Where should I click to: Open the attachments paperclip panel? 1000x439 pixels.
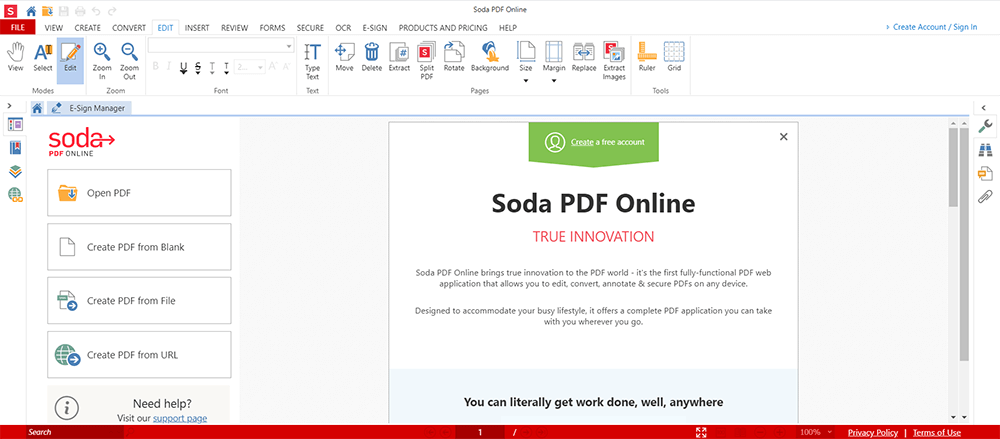coord(985,196)
